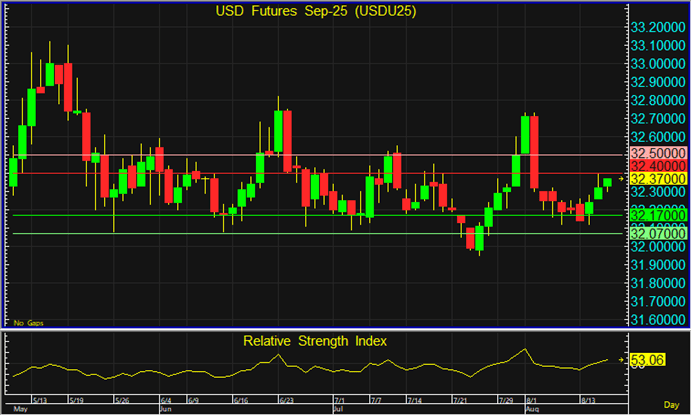The image size is (692, 416).
Task: Click the 33.20000 price axis label
Action: (x=657, y=26)
